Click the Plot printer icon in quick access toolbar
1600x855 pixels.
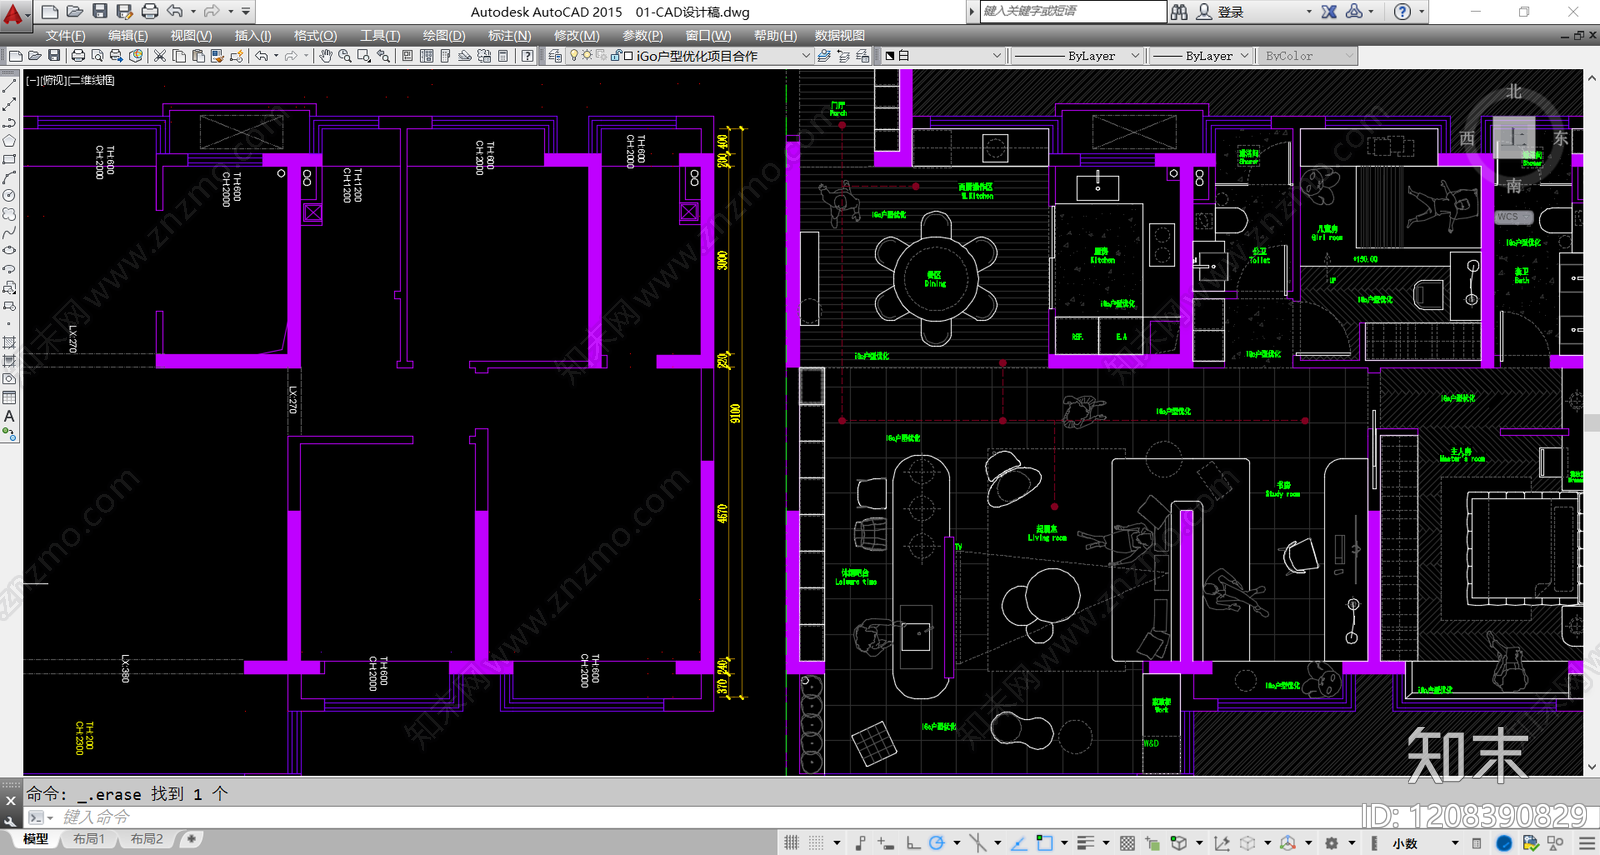point(150,11)
